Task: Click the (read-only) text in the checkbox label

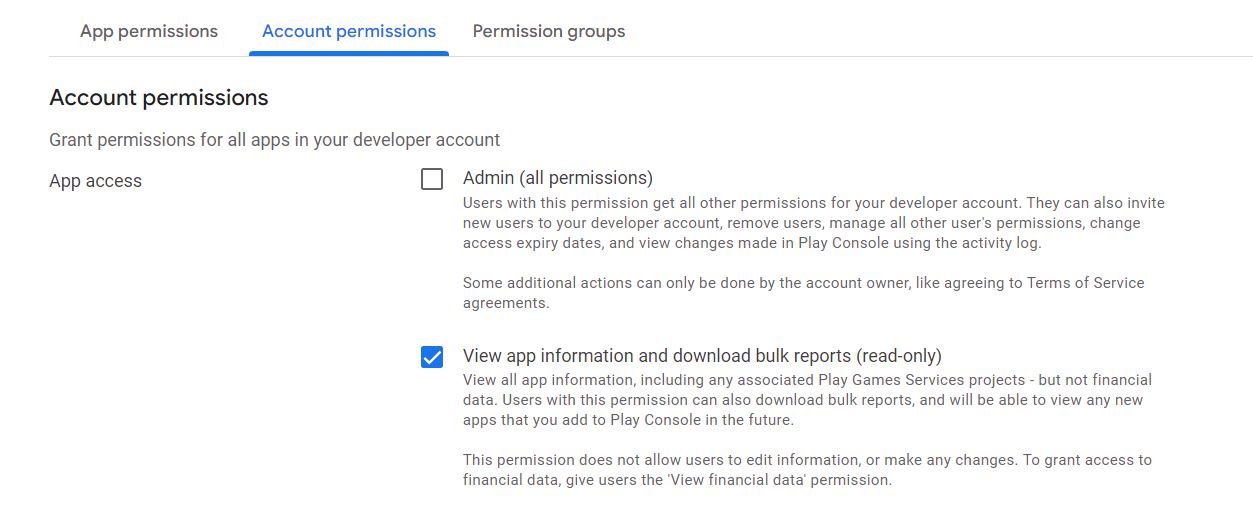Action: click(899, 356)
